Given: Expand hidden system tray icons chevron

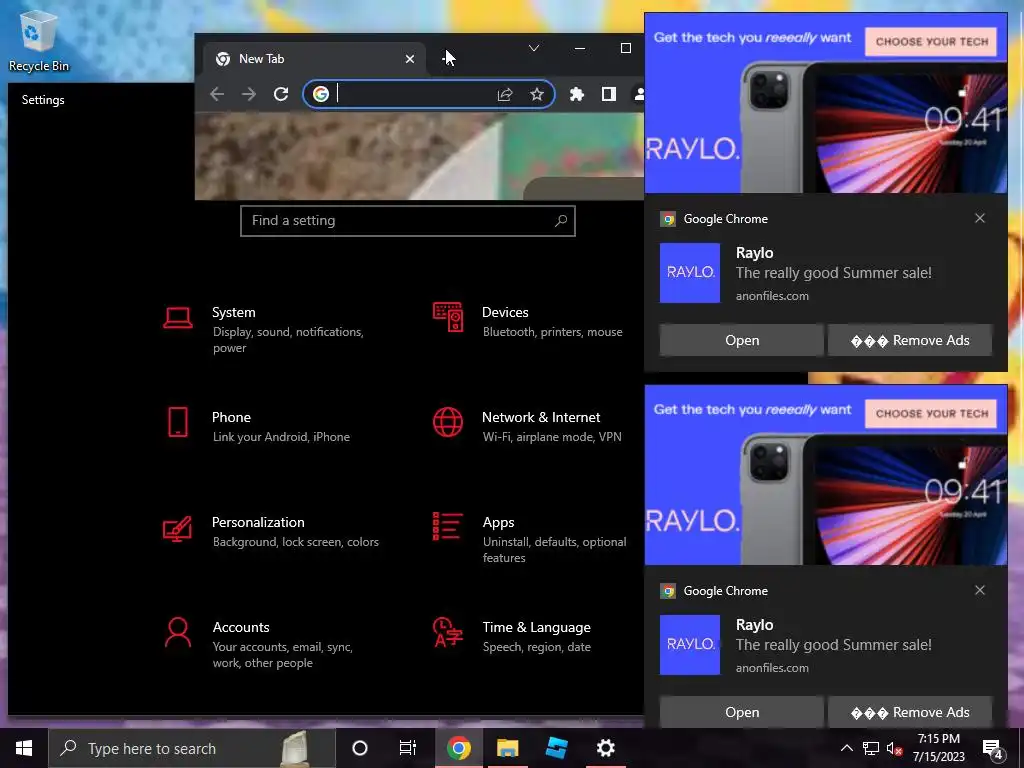Looking at the screenshot, I should 846,748.
